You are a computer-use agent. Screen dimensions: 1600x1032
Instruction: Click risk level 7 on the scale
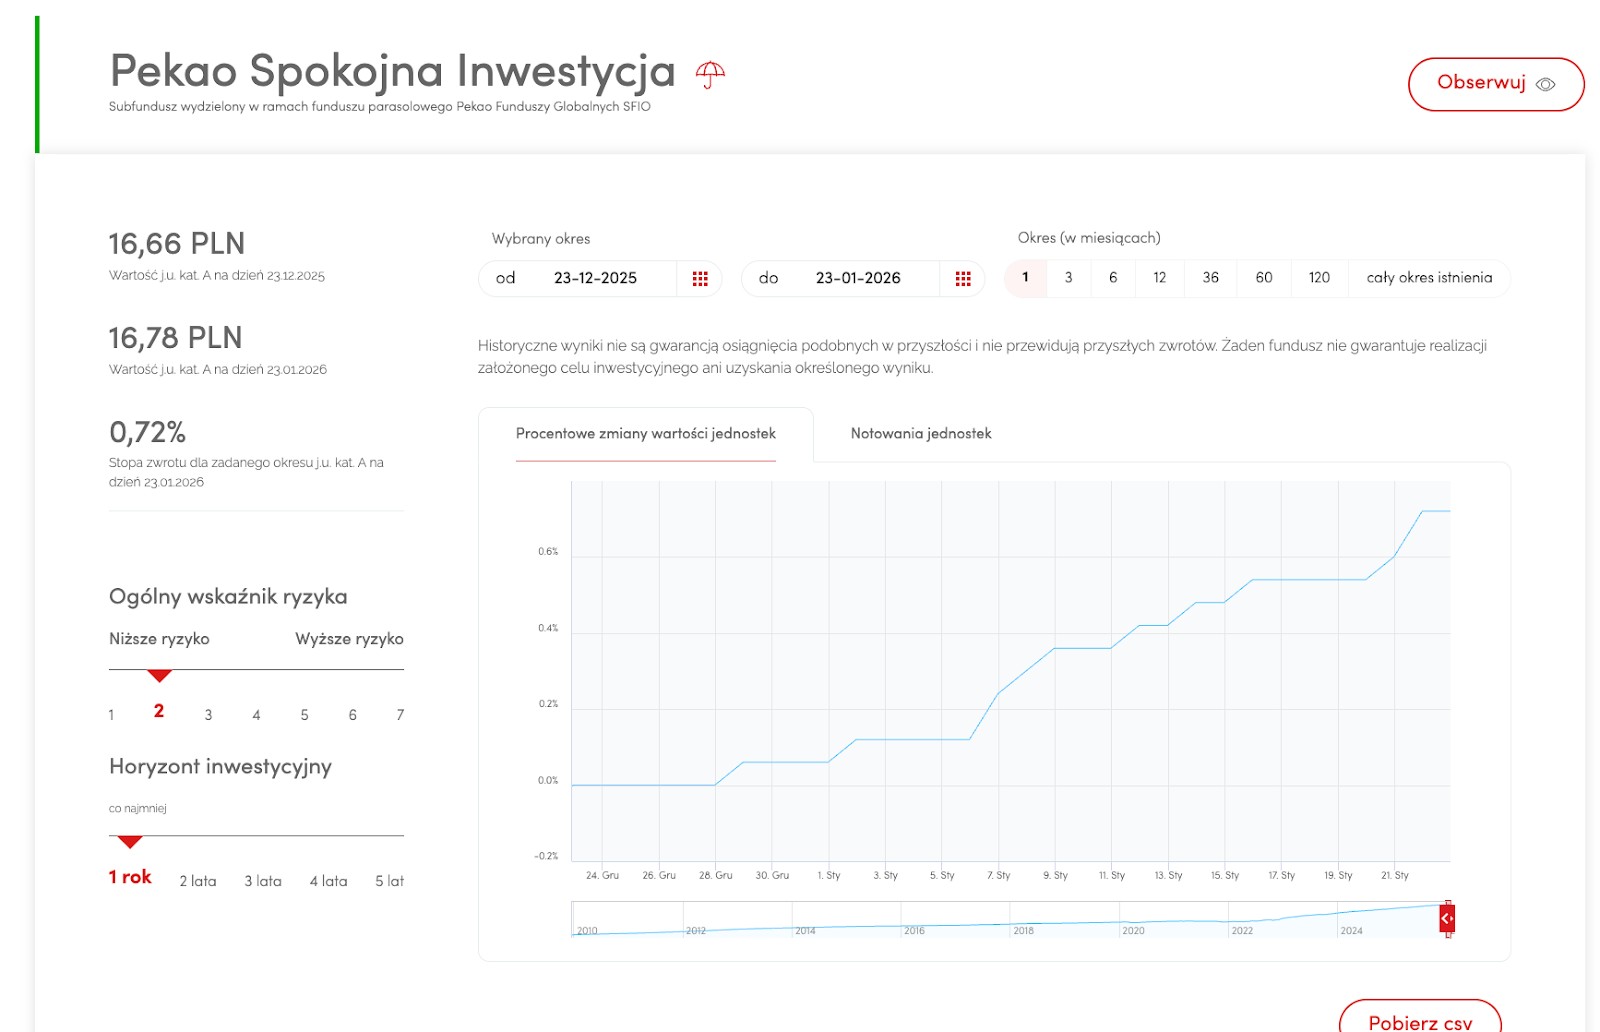(x=400, y=715)
